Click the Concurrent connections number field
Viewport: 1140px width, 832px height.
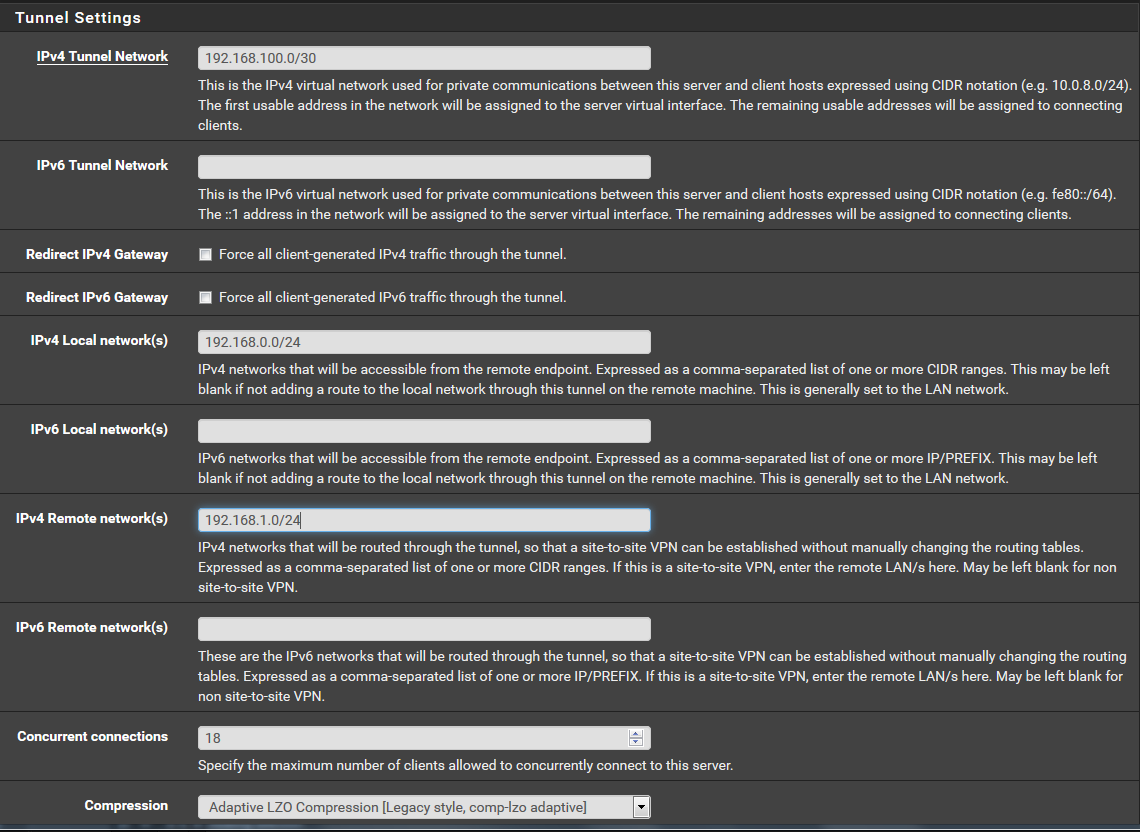410,738
